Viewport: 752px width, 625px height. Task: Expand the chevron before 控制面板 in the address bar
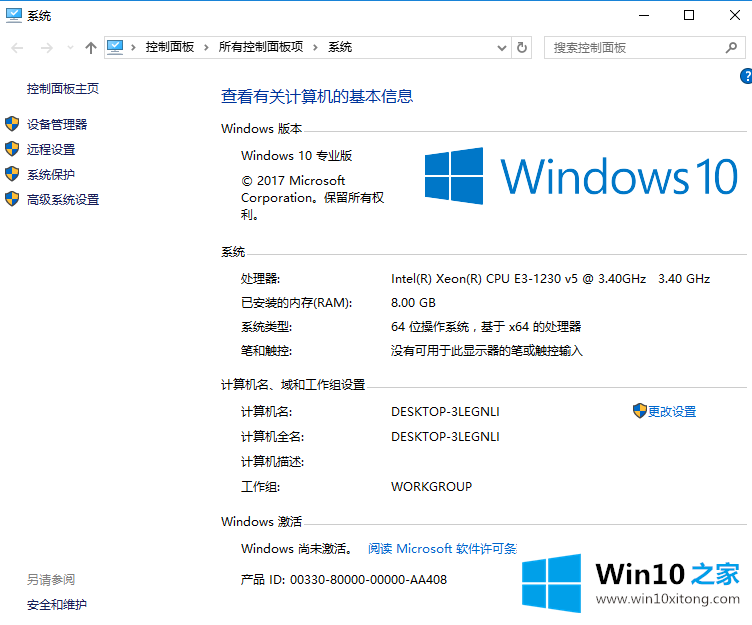pyautogui.click(x=133, y=47)
